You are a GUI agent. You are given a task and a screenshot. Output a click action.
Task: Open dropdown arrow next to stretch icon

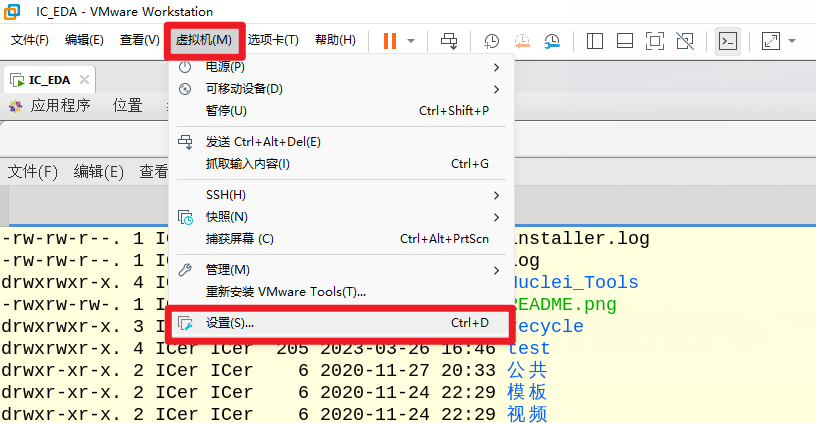(792, 41)
